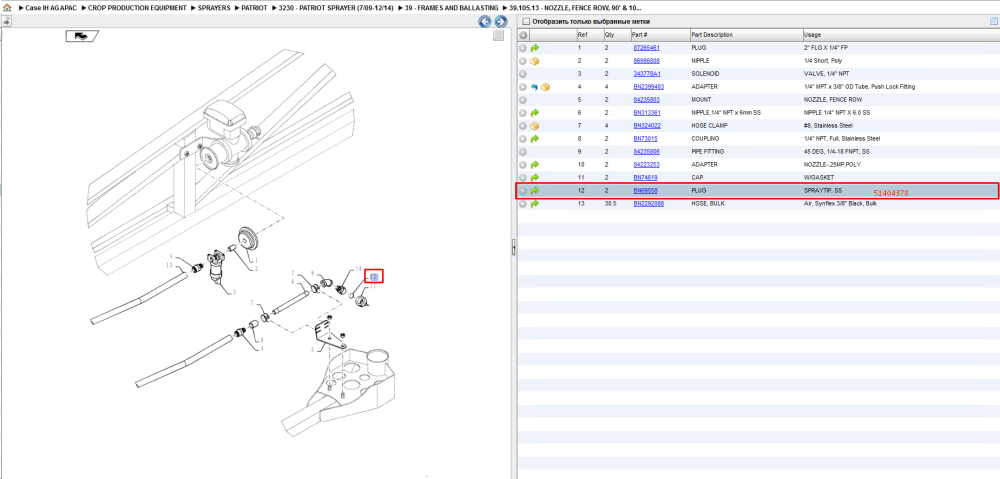
Task: Click green arrow icon in CAP row
Action: (534, 177)
